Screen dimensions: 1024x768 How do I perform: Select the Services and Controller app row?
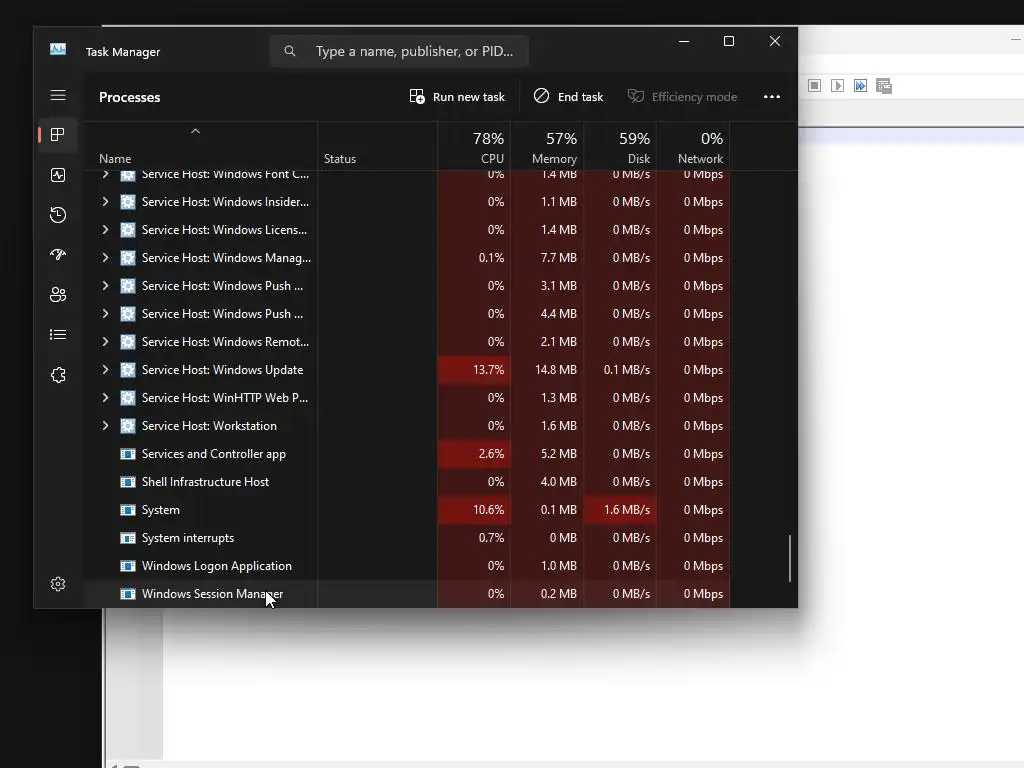click(406, 454)
